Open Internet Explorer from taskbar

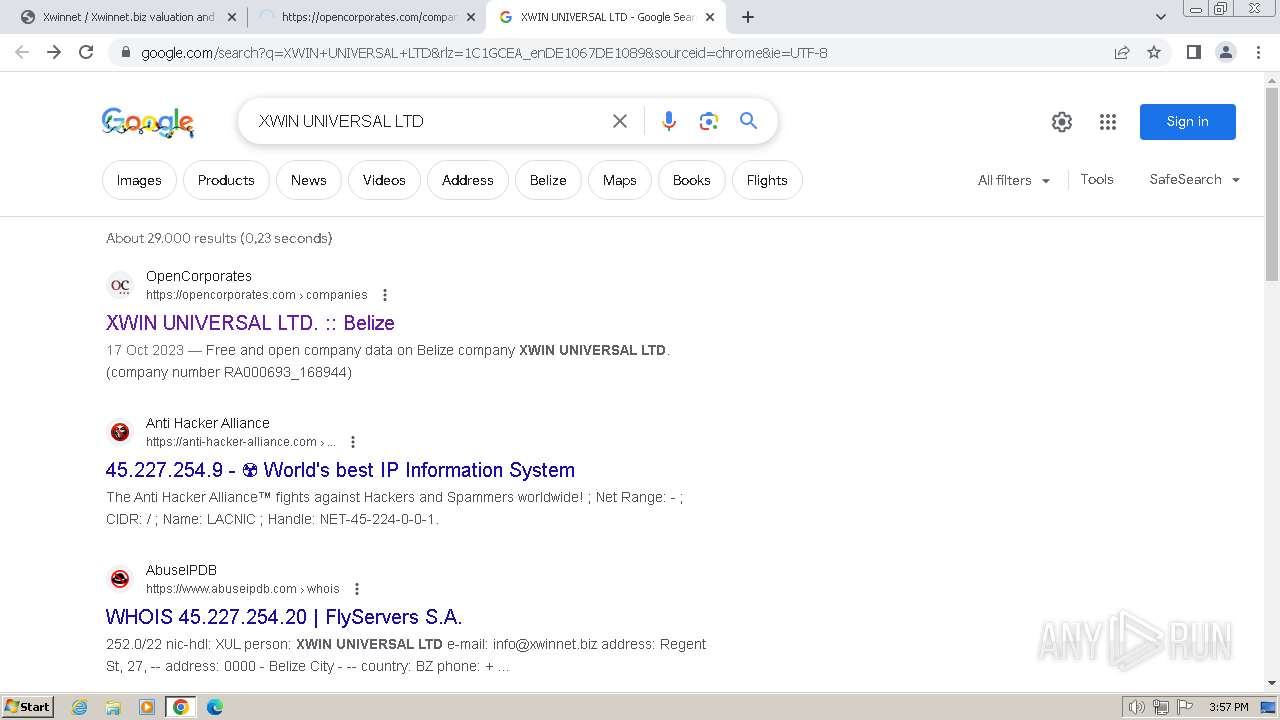tap(80, 707)
